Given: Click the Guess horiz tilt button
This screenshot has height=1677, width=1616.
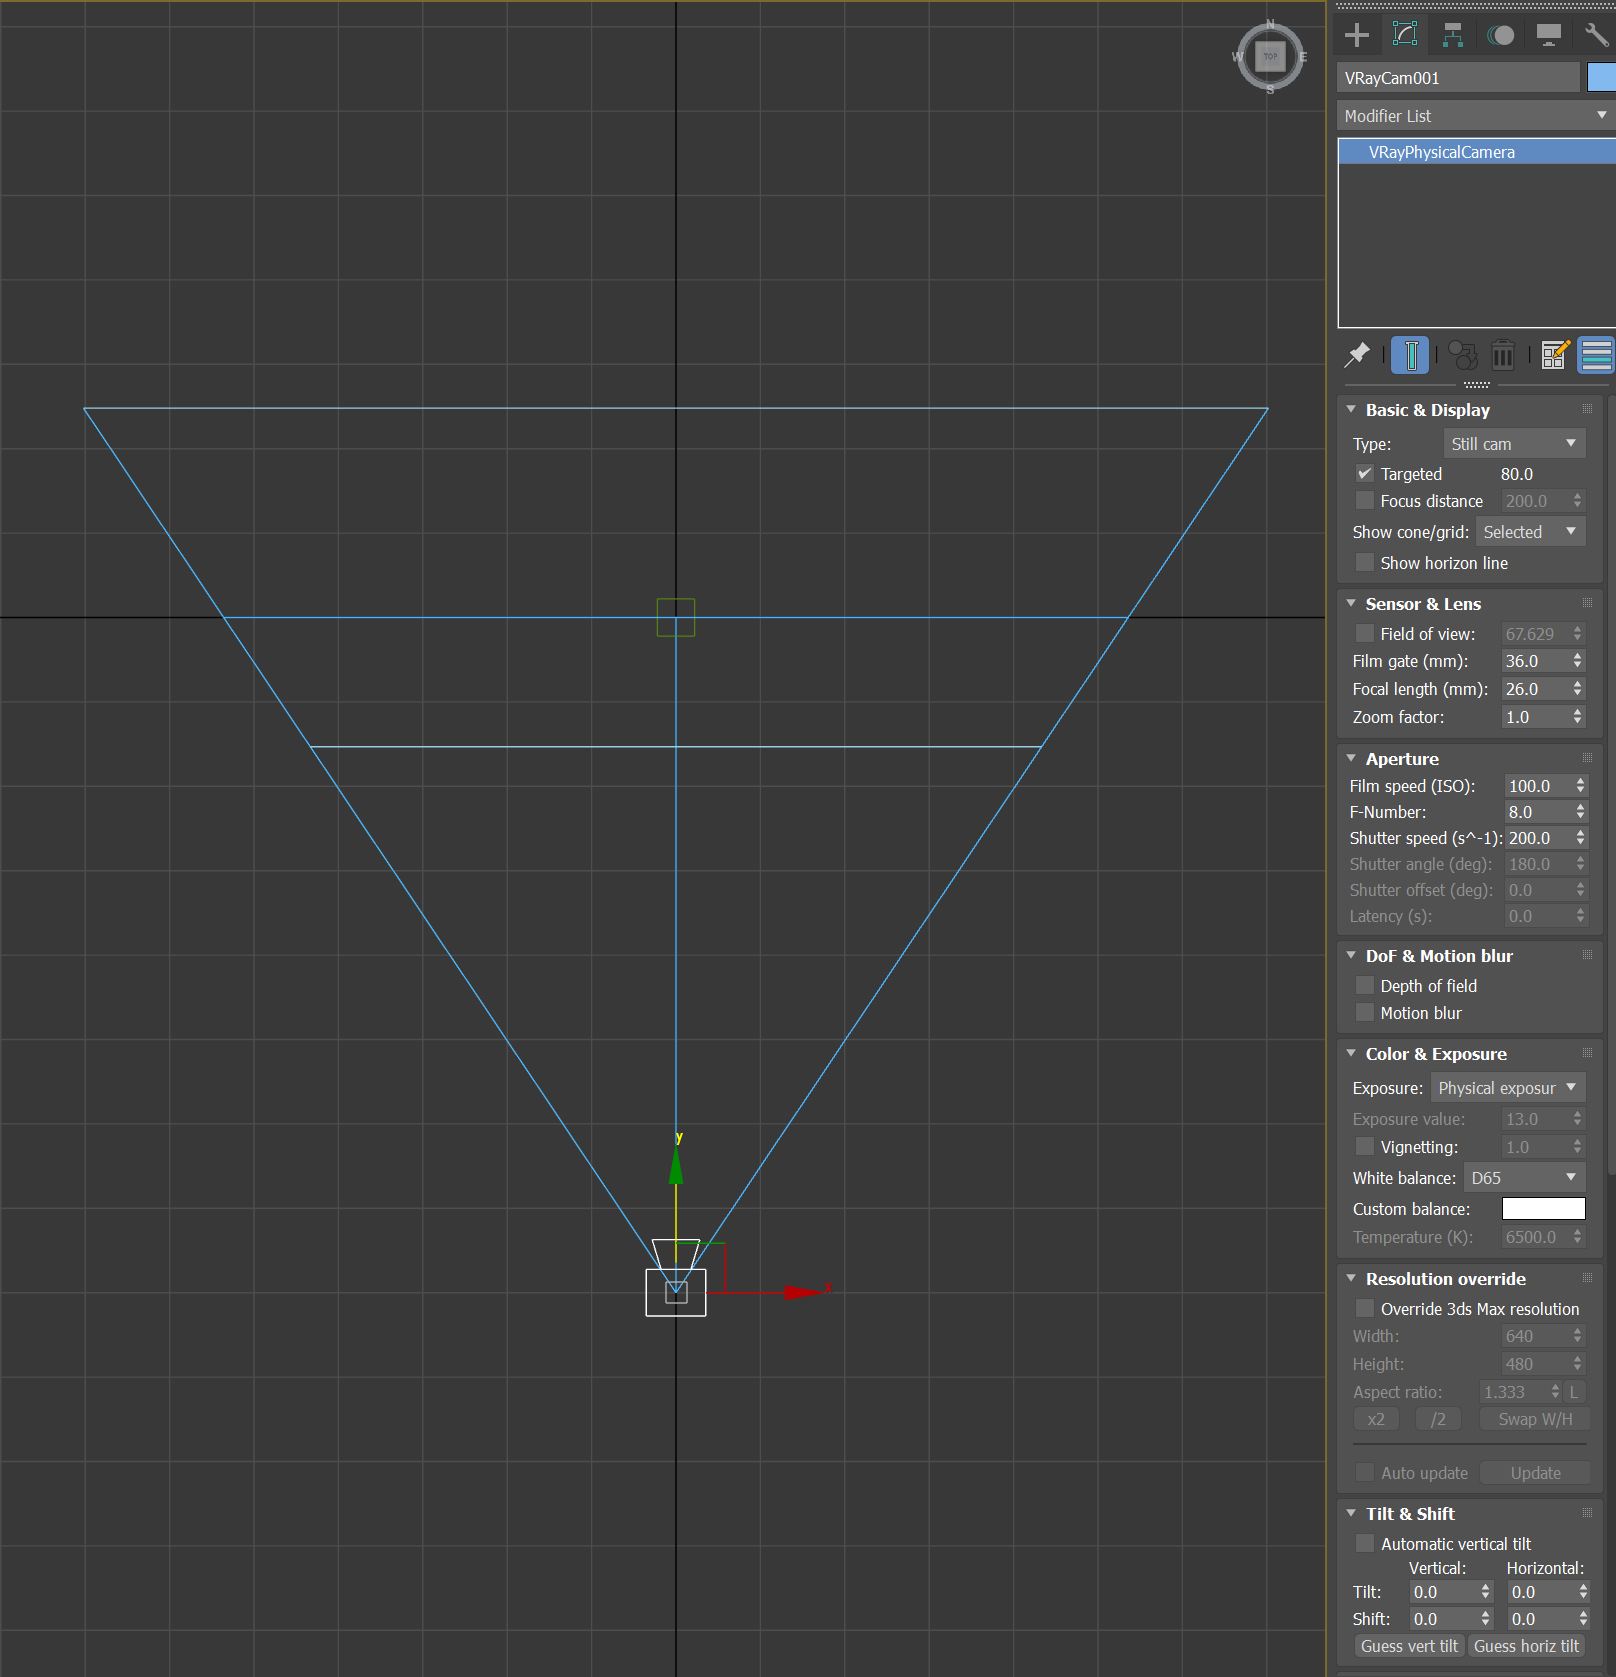Looking at the screenshot, I should tap(1527, 1646).
